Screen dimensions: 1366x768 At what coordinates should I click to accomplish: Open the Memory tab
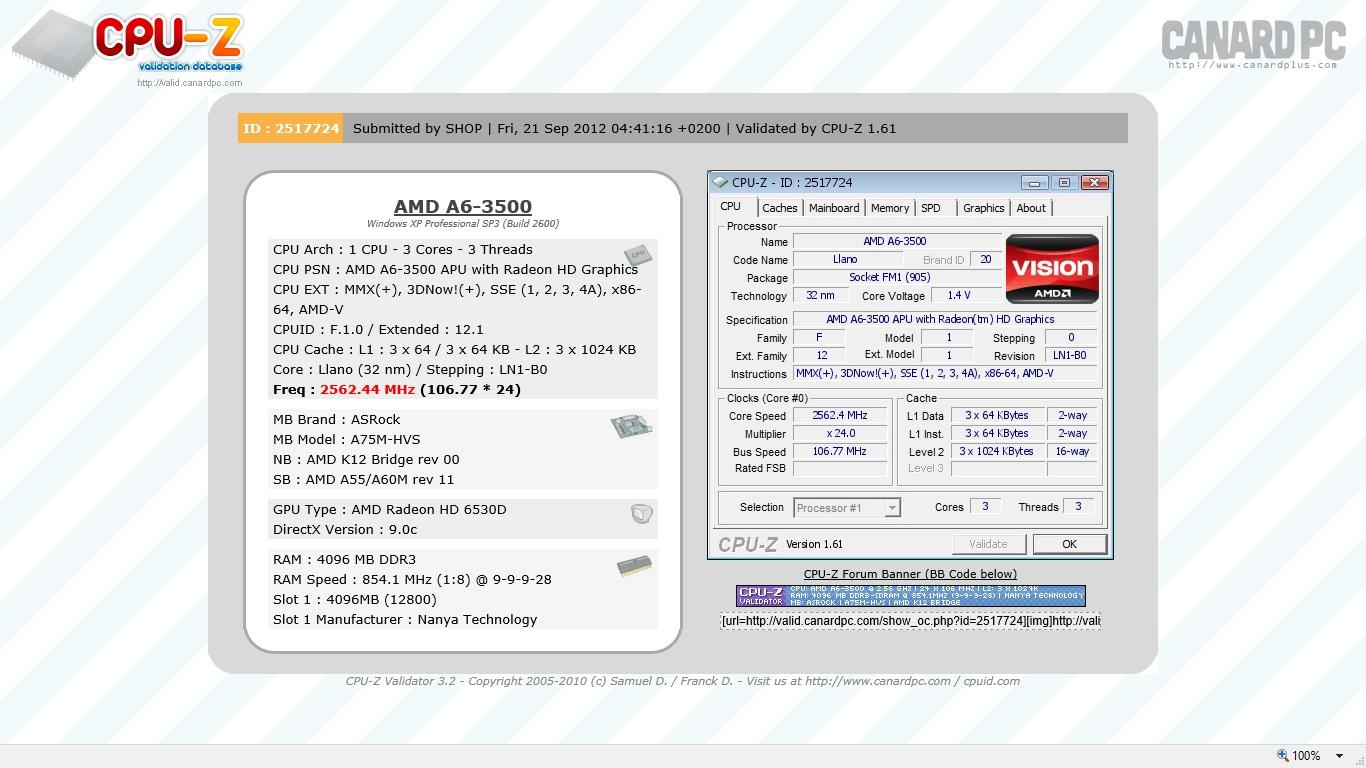pos(890,208)
